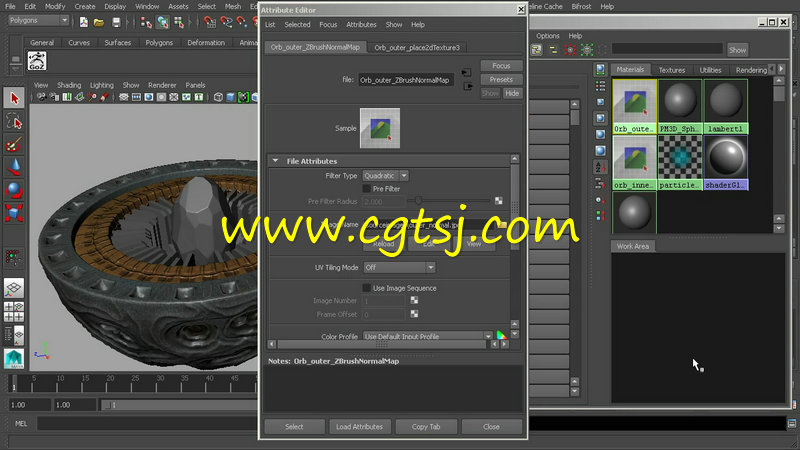Enable Snap to curves magnet
This screenshot has height=450, width=800.
(226, 21)
